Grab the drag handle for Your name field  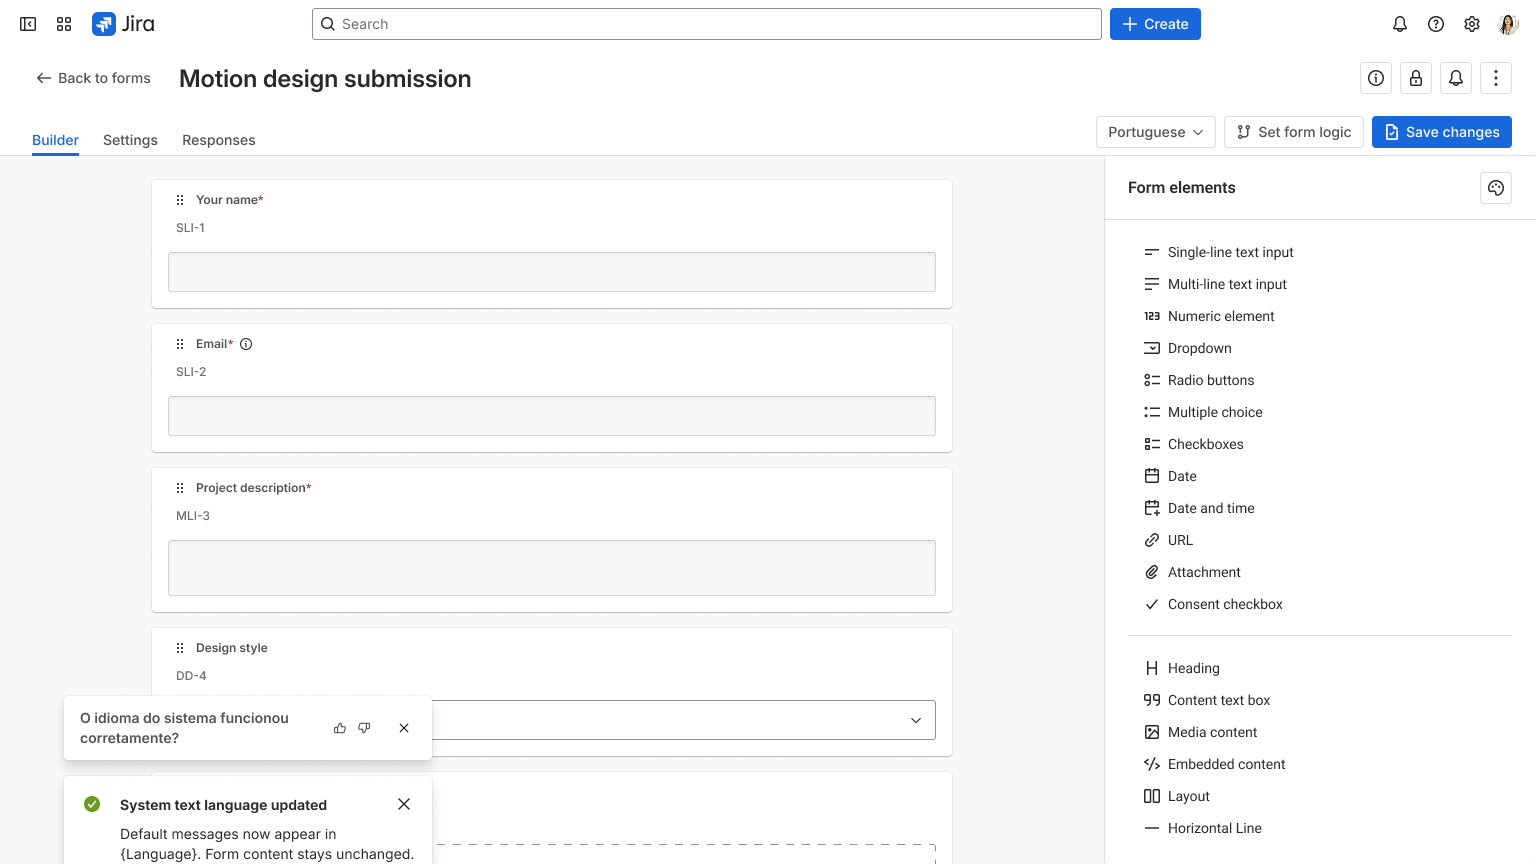pos(180,200)
